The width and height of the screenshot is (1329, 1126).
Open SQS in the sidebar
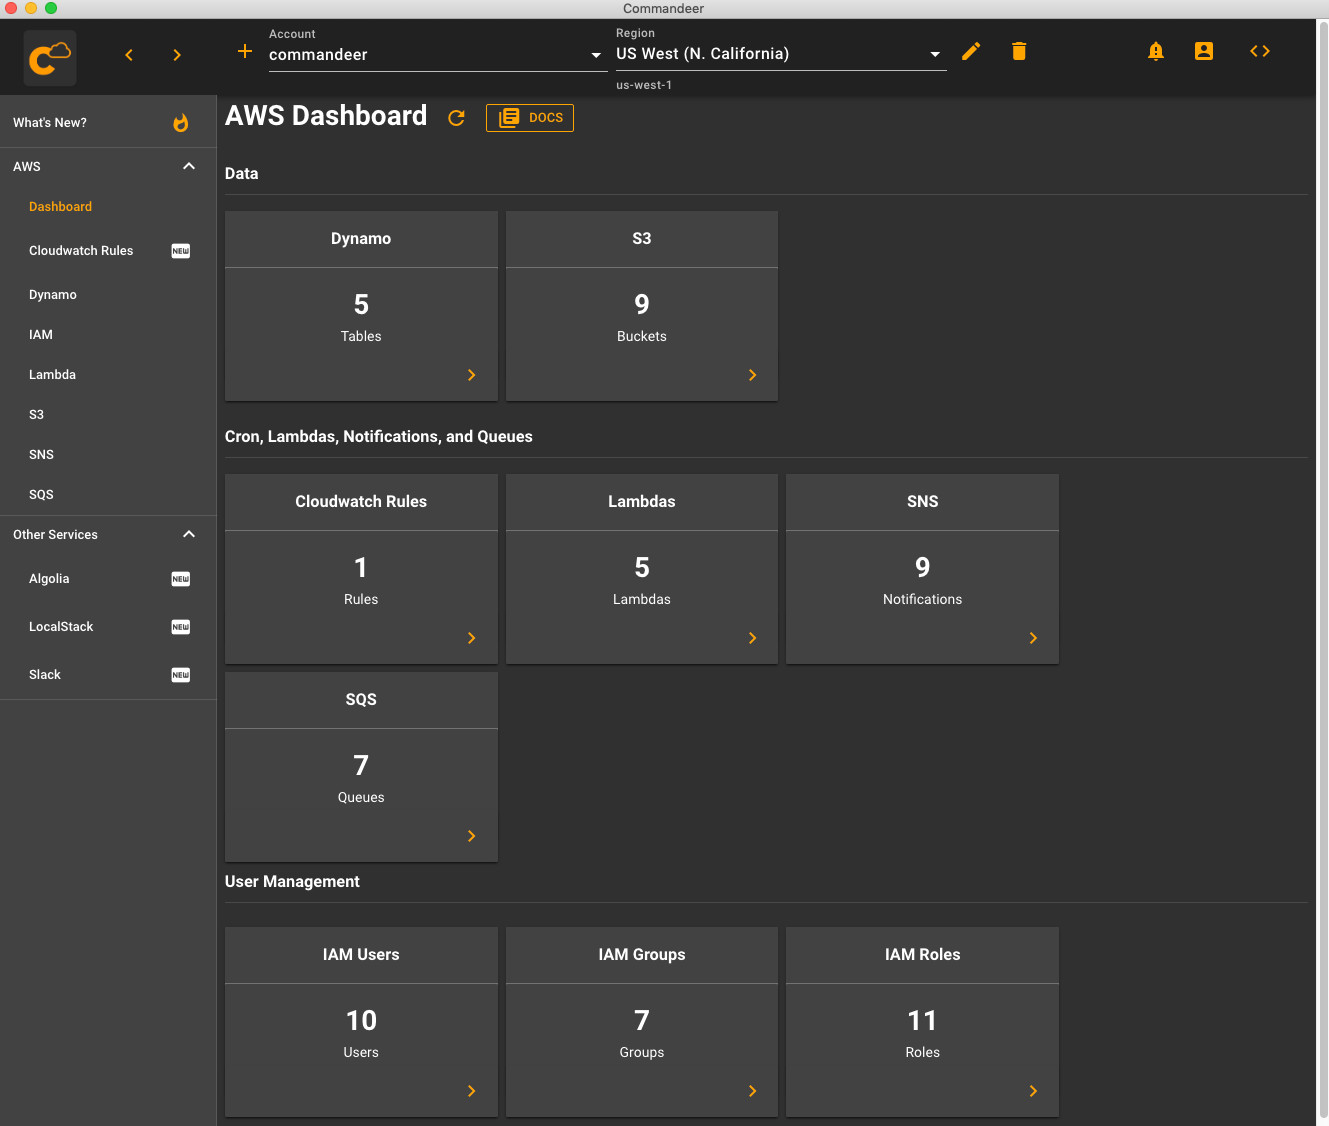(41, 495)
